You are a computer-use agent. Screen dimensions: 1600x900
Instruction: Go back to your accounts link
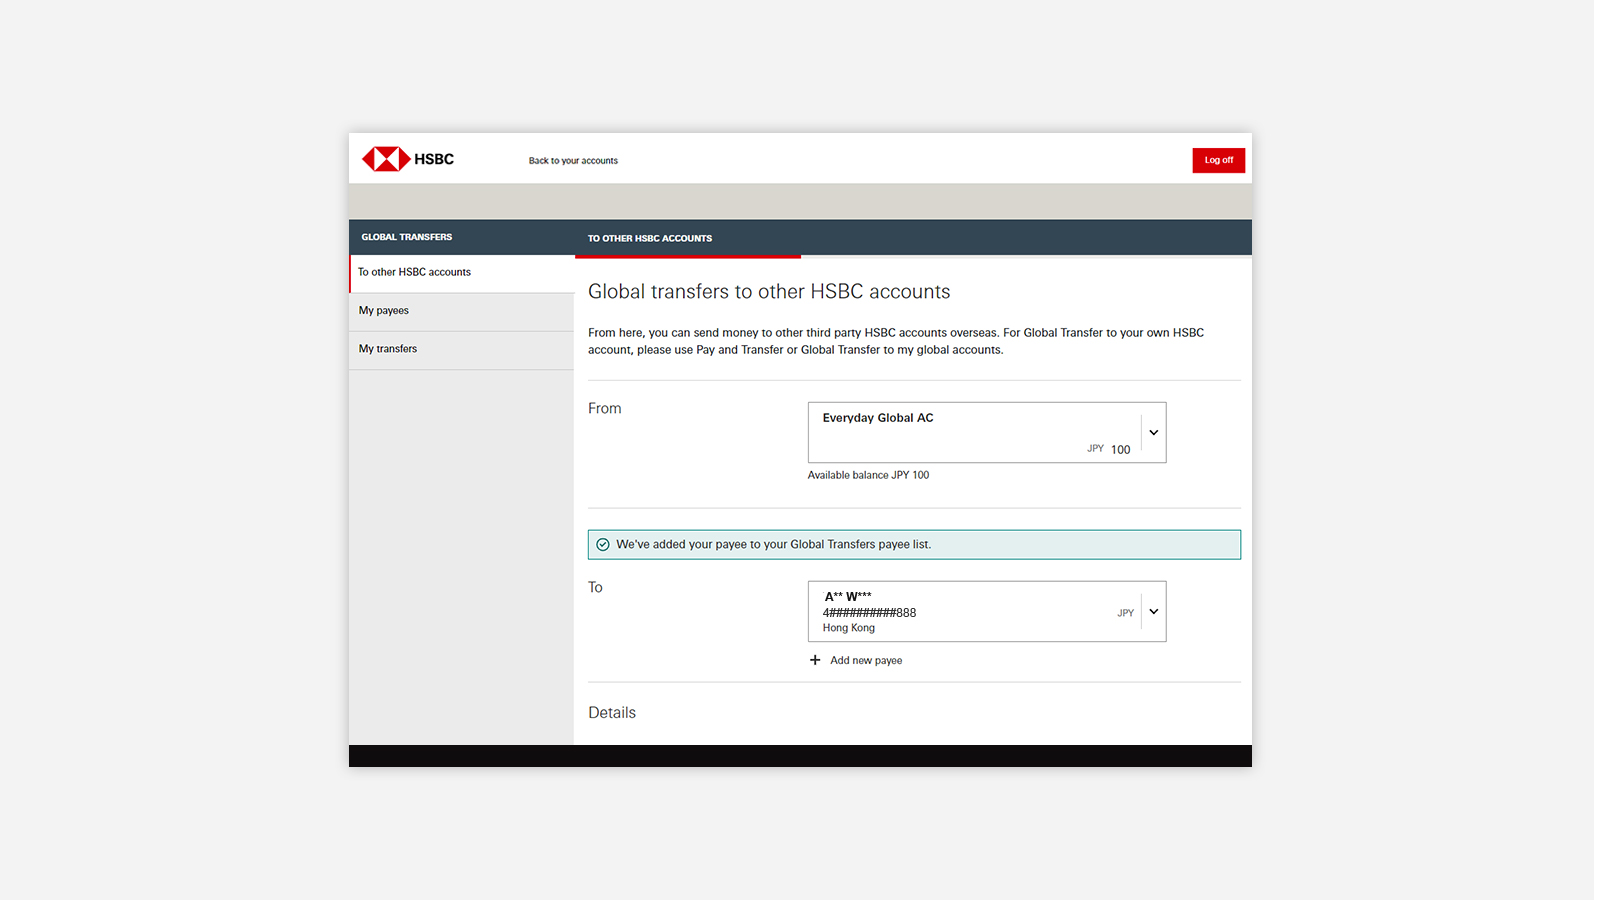coord(573,161)
